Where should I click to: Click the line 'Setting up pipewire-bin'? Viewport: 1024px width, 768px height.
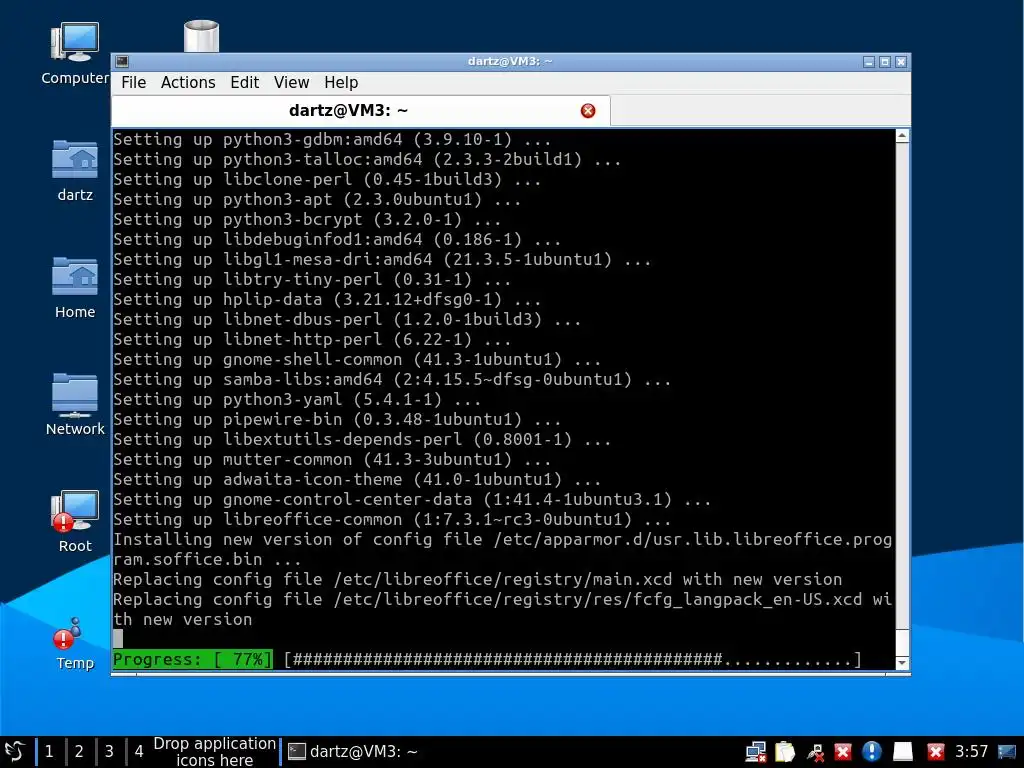[x=337, y=419]
